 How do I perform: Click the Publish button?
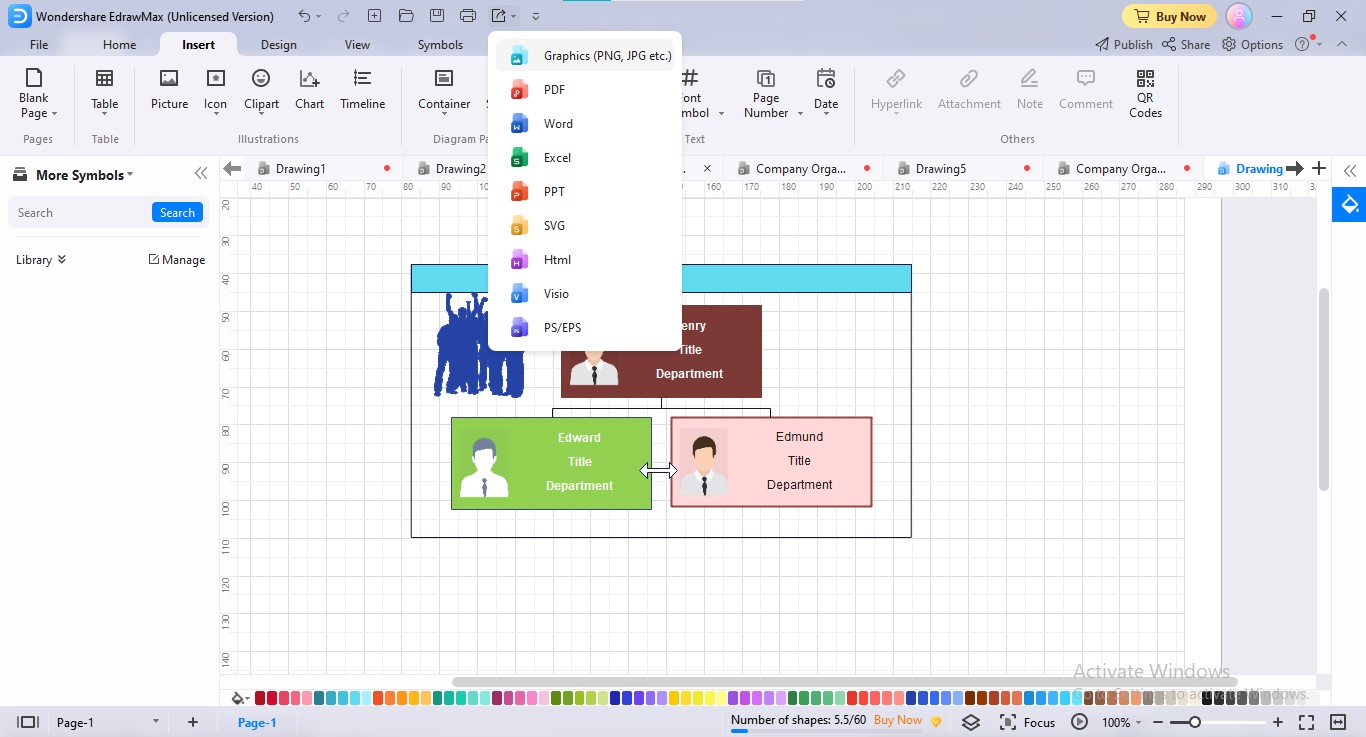[x=1124, y=45]
